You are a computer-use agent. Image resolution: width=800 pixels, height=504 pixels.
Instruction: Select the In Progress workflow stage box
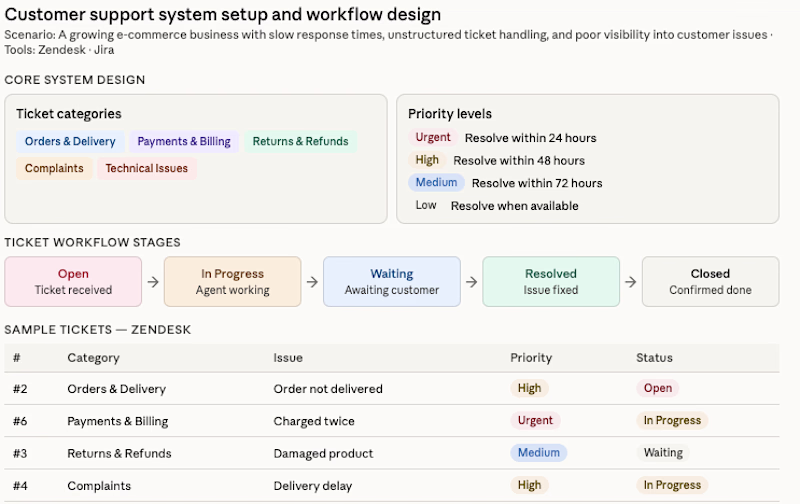click(232, 281)
